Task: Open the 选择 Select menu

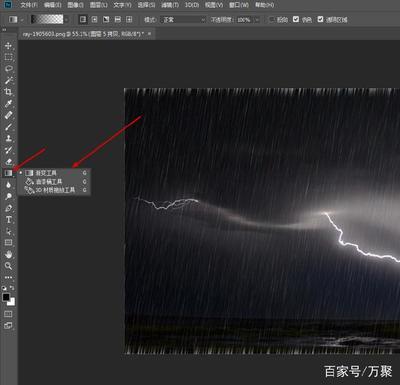Action: [x=146, y=5]
